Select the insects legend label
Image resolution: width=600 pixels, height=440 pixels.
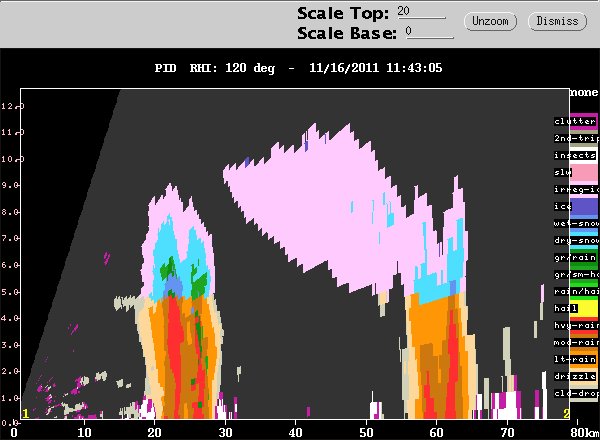[575, 155]
